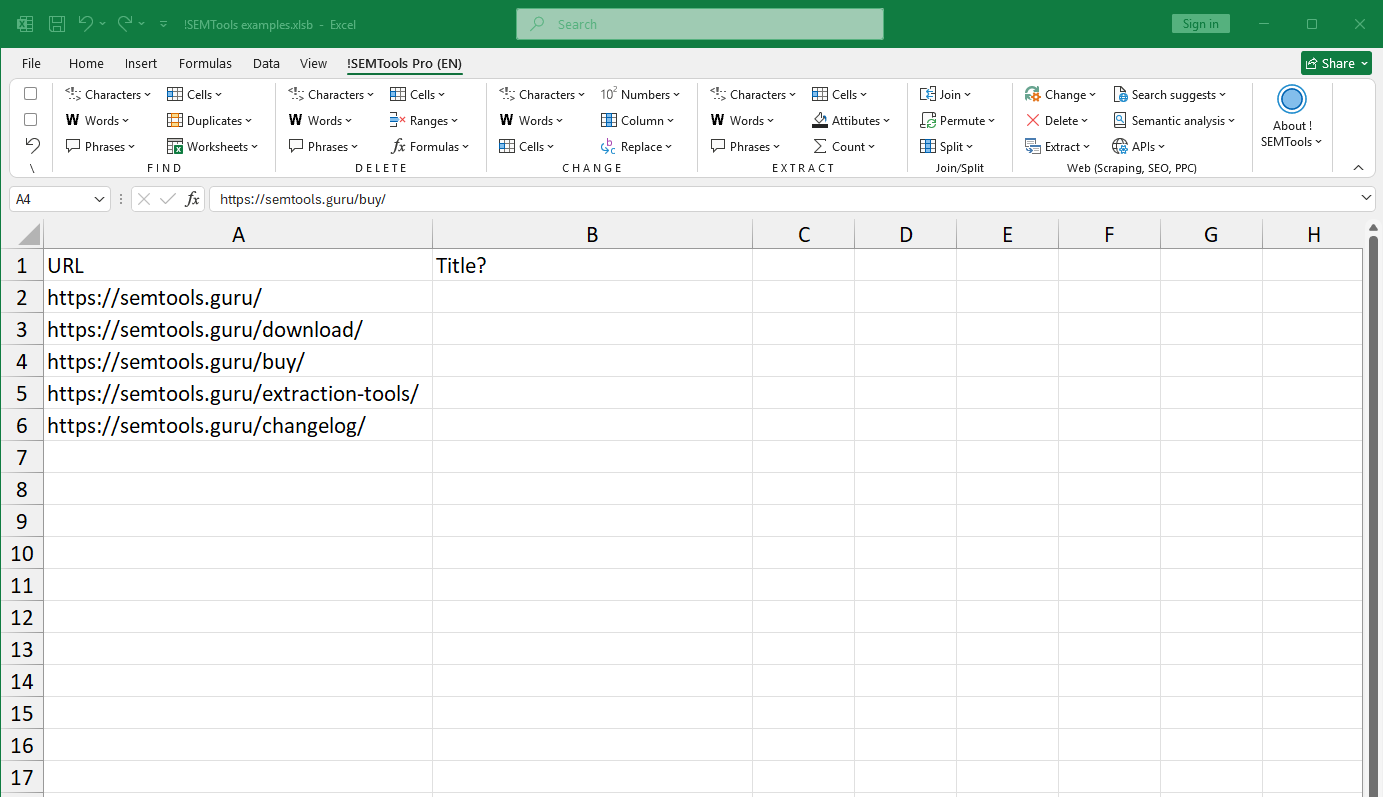Open the Formulas ribbon tab

pyautogui.click(x=205, y=63)
